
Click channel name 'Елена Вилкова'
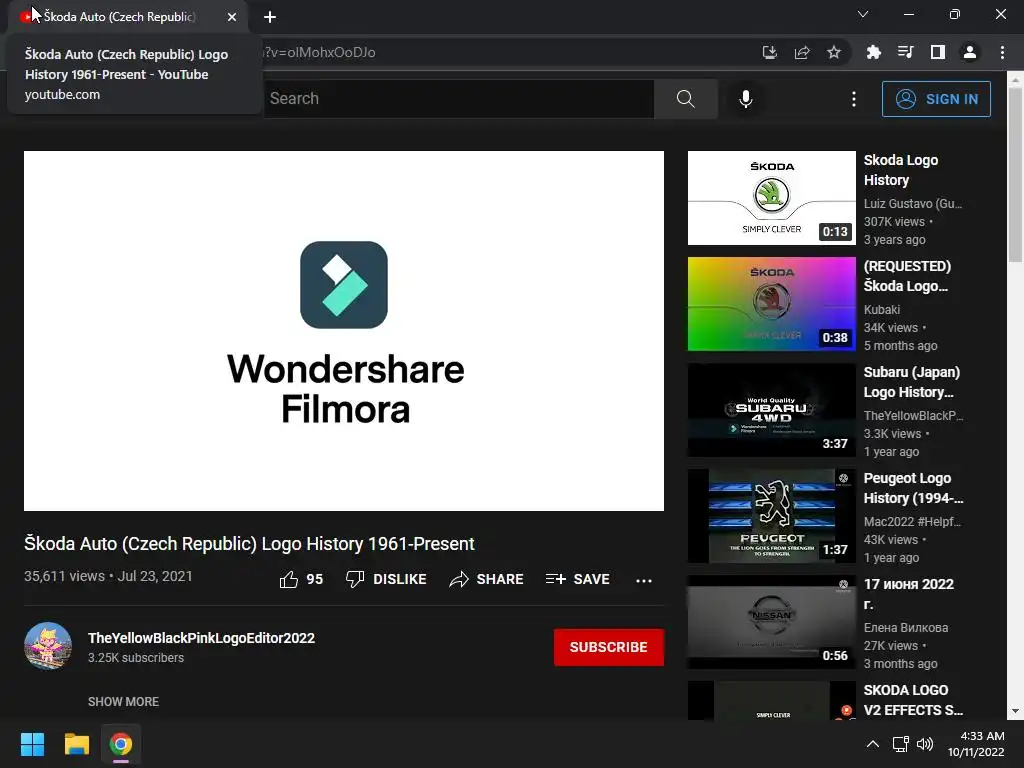[906, 628]
